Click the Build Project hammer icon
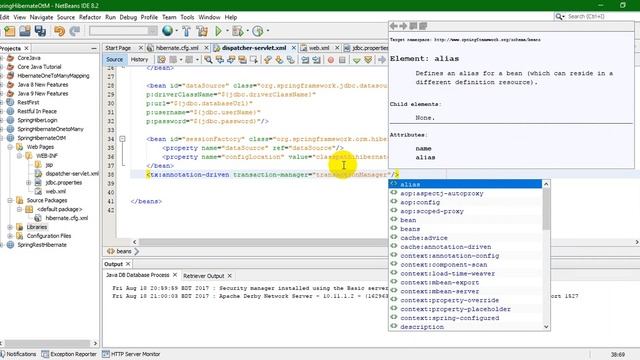This screenshot has width=640, height=360. coord(187,31)
